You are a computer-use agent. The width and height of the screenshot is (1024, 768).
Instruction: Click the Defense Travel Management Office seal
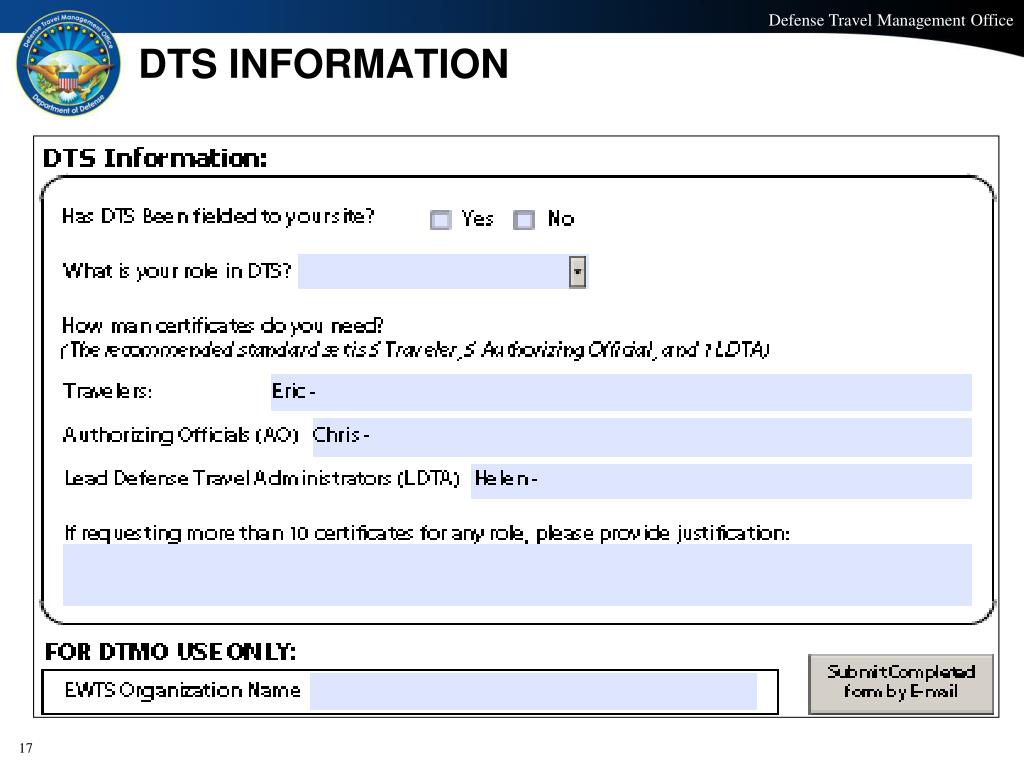[68, 63]
